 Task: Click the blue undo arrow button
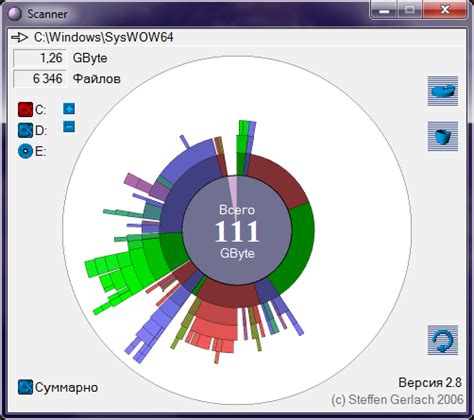click(443, 340)
